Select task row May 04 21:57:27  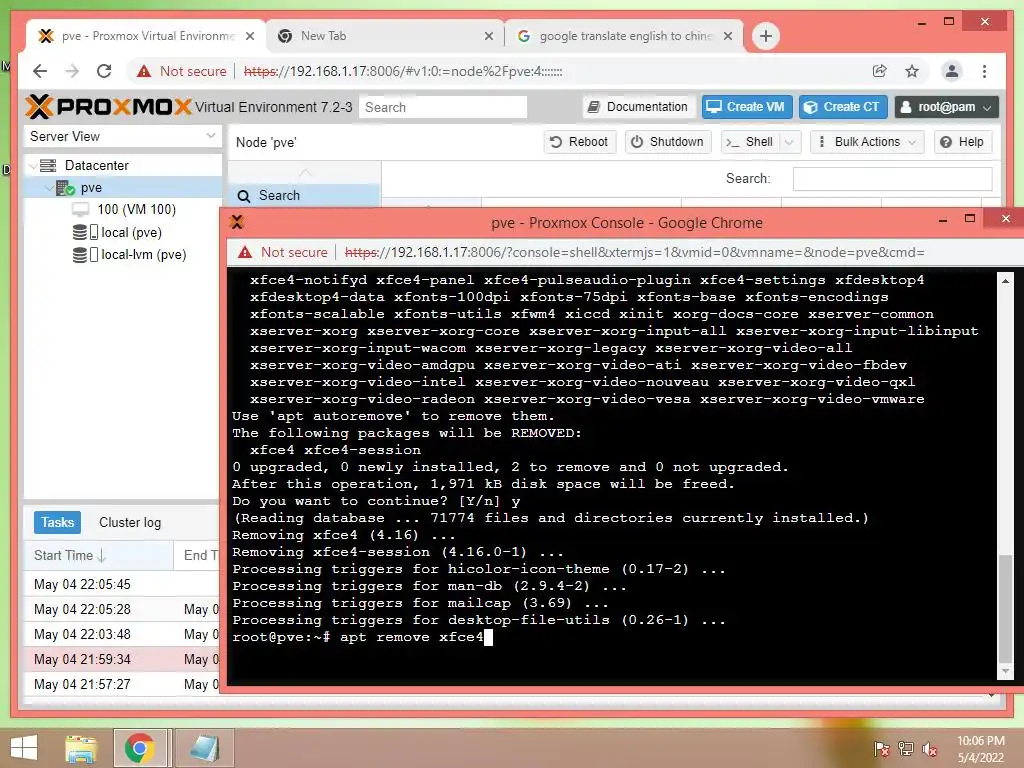[122, 684]
